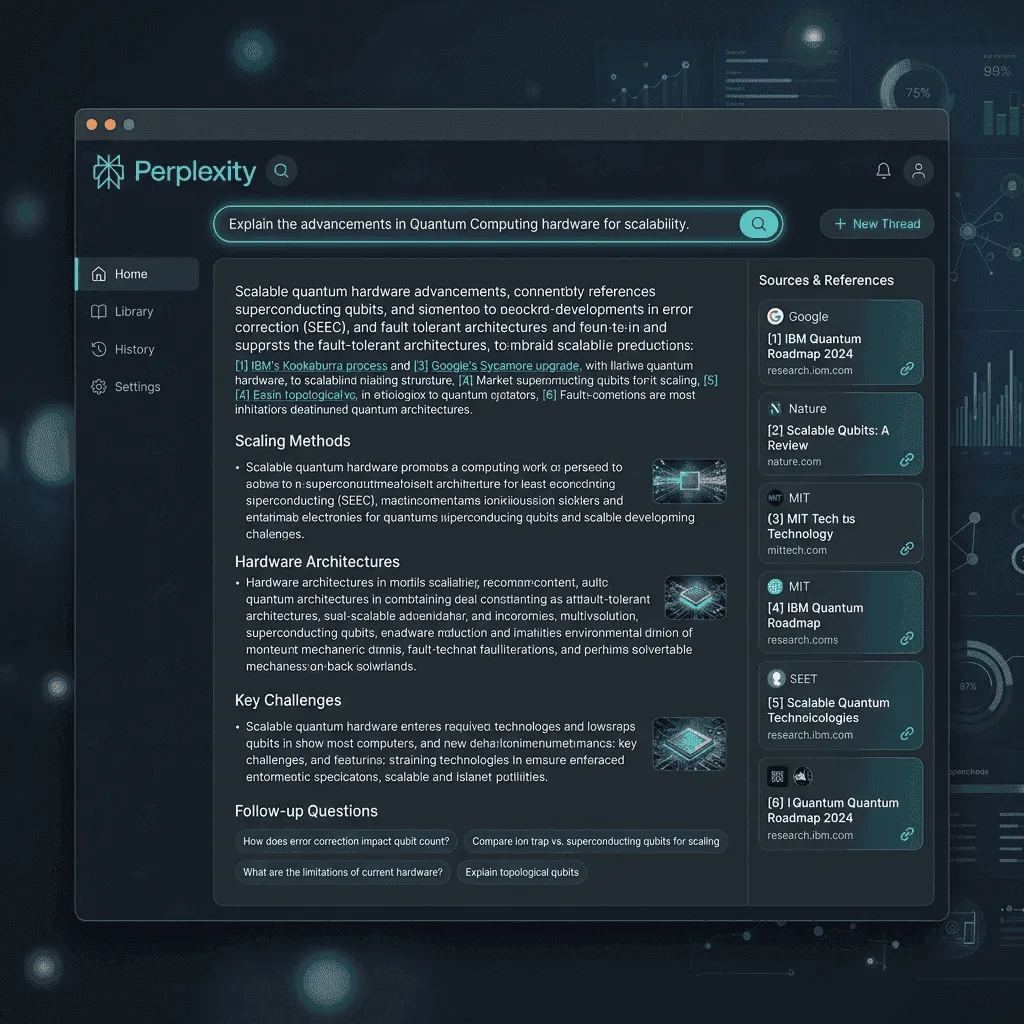Follow Google's Sycamore upgrade citation link
Image resolution: width=1024 pixels, height=1024 pixels.
pos(505,366)
